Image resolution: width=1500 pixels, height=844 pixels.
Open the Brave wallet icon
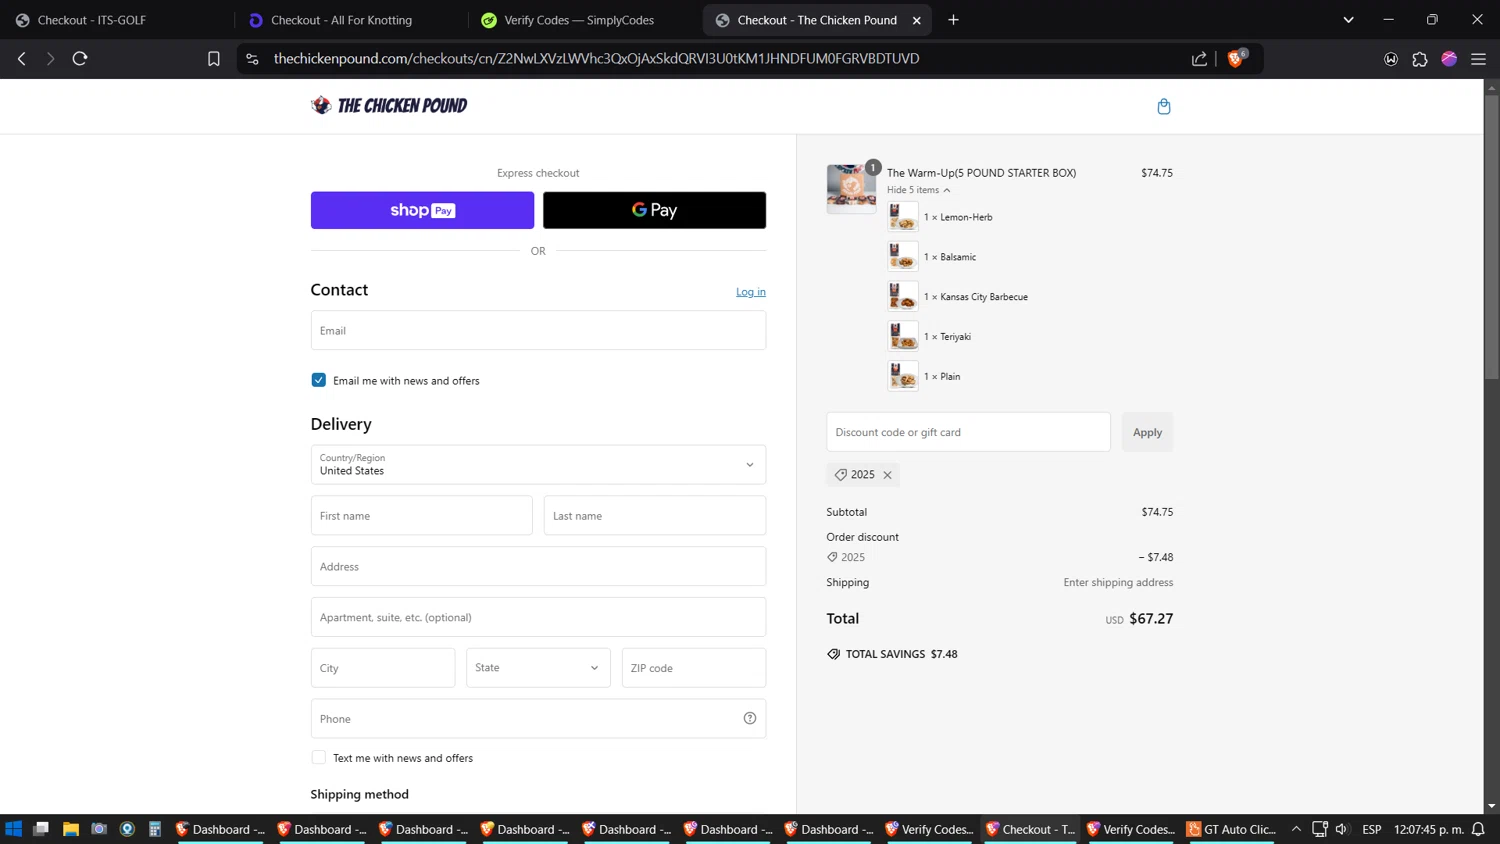pyautogui.click(x=1390, y=59)
